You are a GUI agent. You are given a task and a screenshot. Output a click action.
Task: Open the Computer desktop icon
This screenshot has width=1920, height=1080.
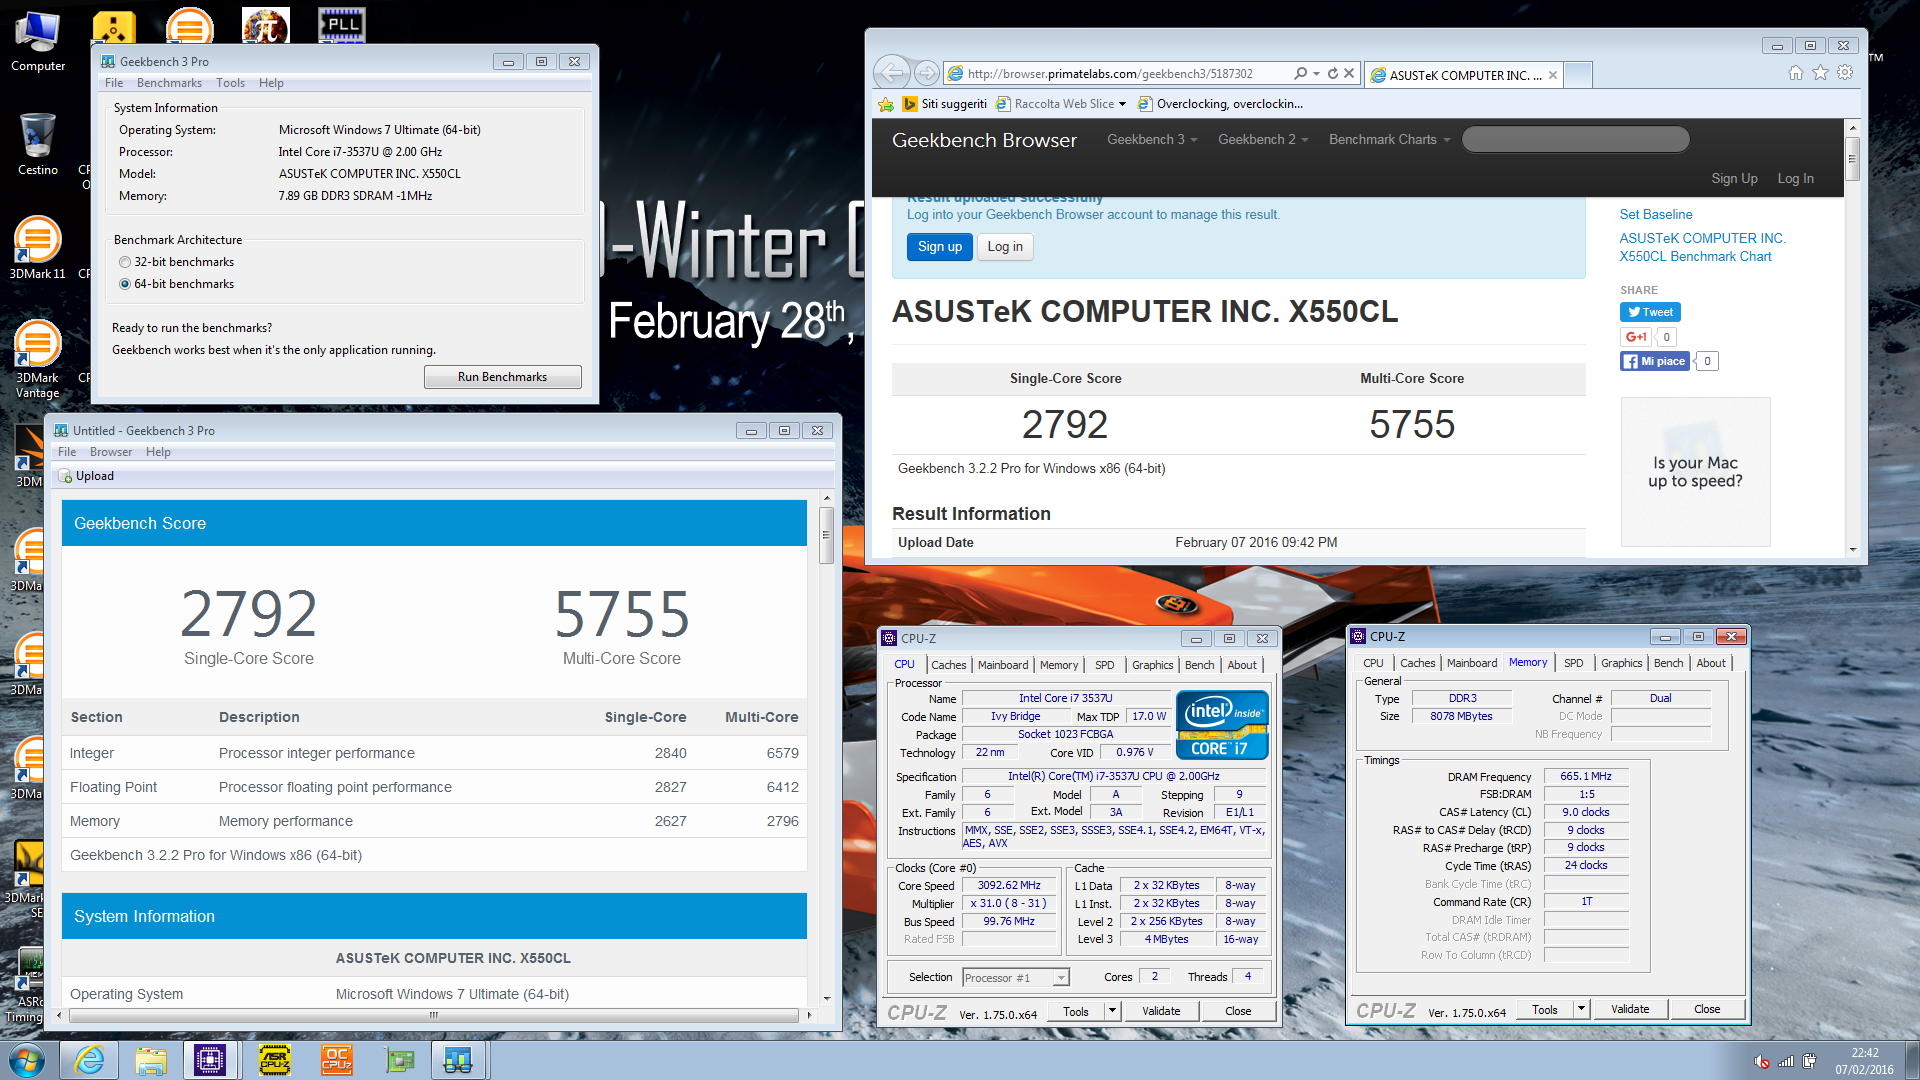pos(38,40)
